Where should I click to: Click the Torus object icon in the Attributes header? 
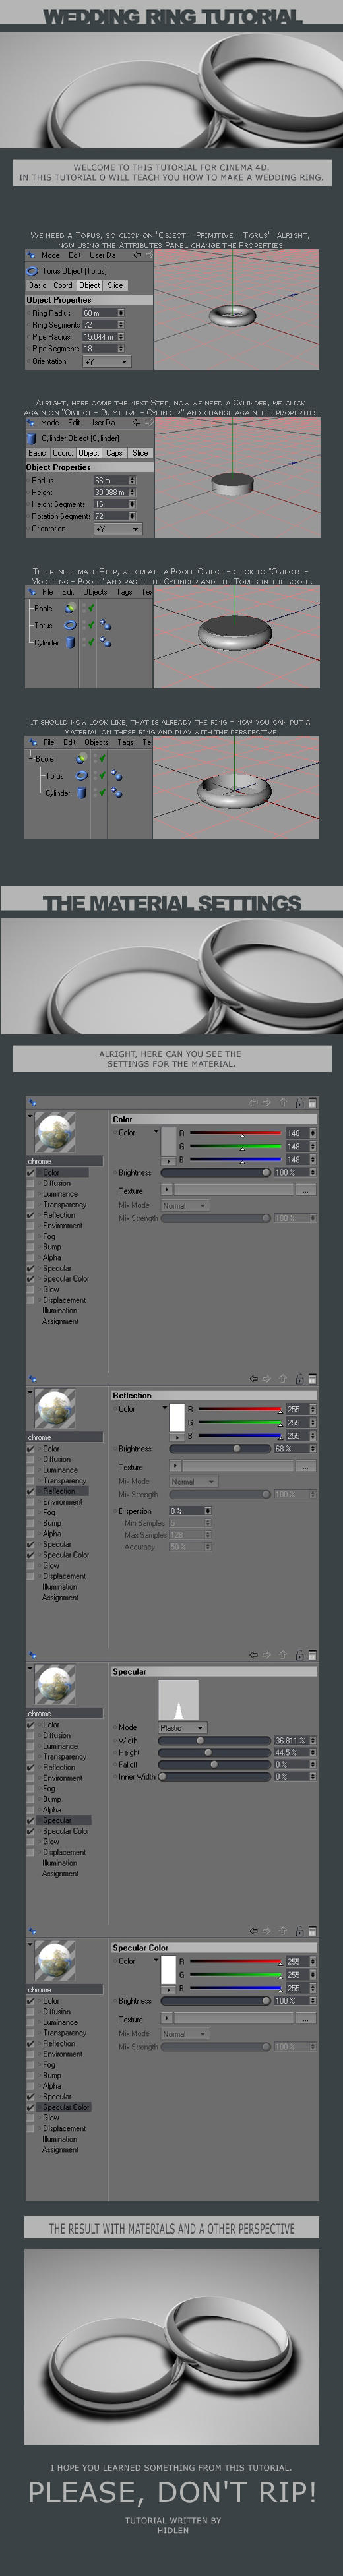click(x=32, y=270)
